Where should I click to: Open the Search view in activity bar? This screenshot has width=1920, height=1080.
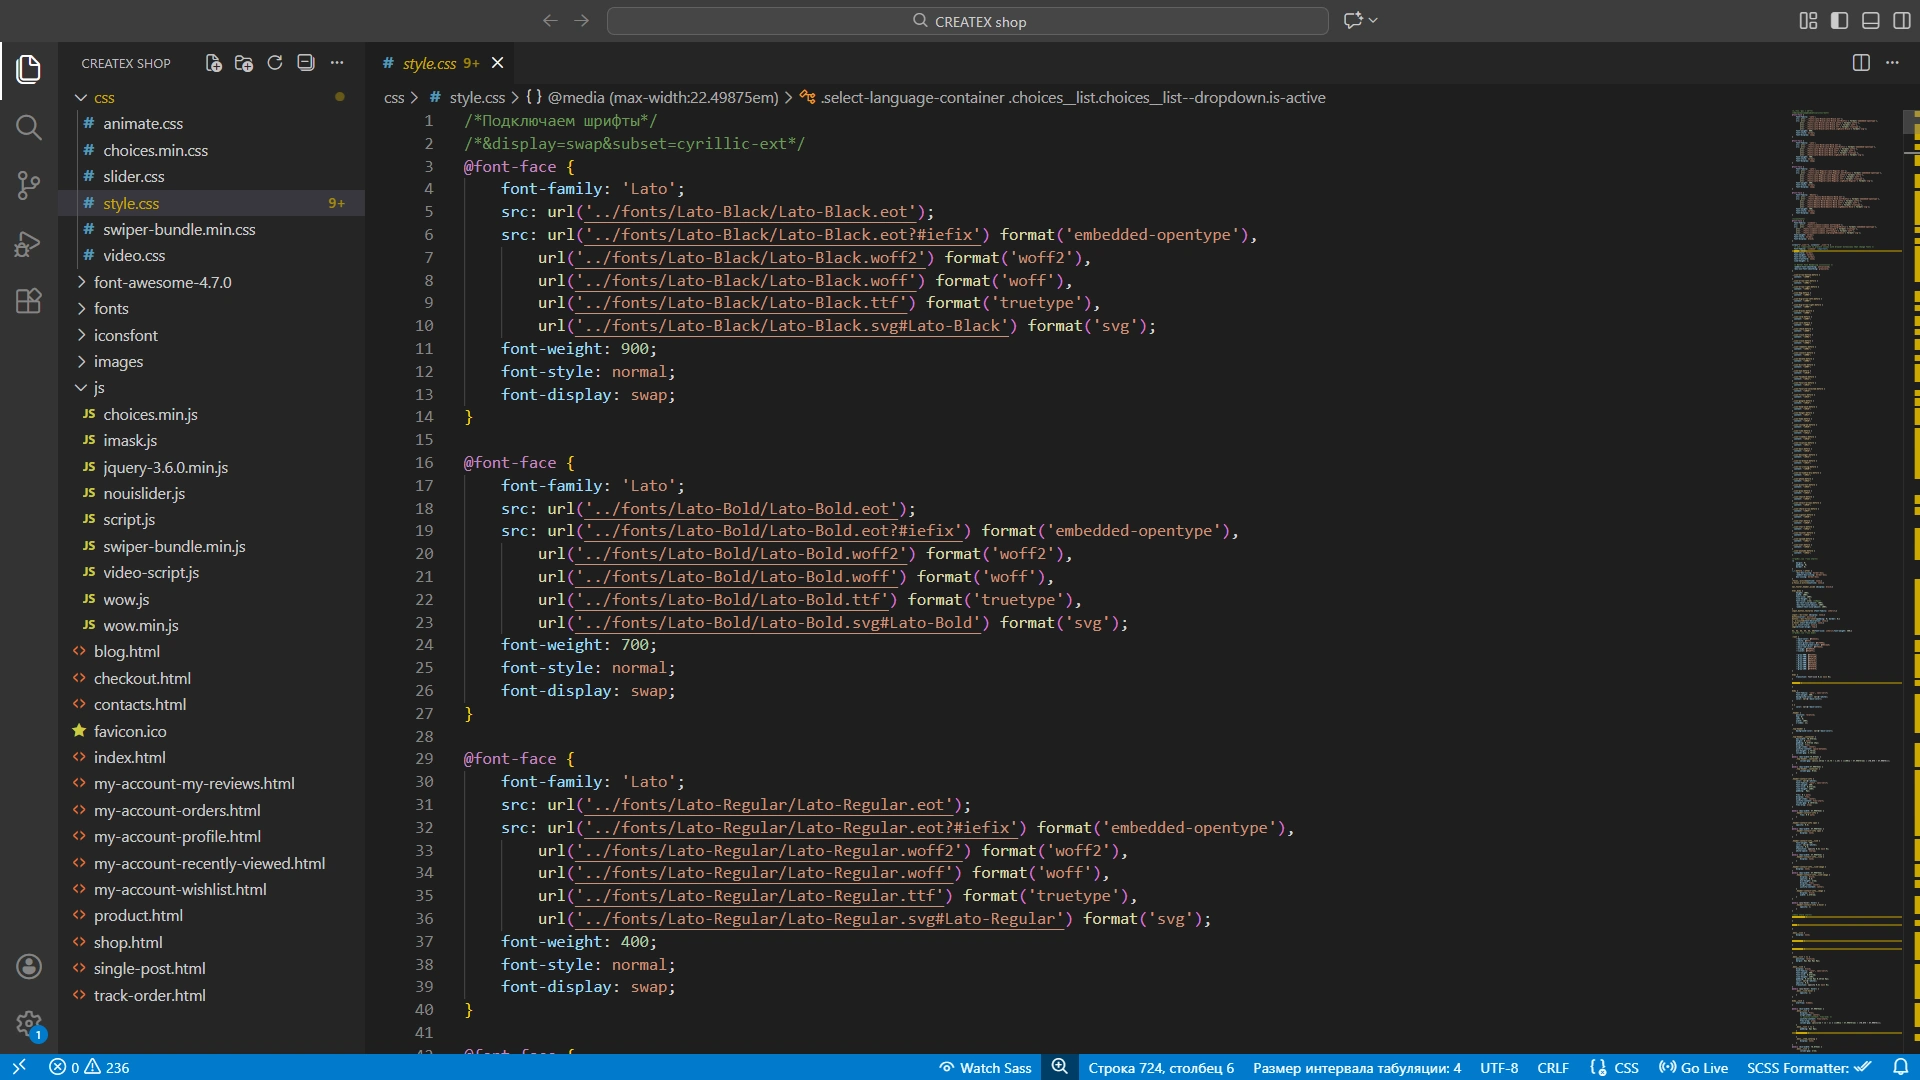click(x=28, y=127)
